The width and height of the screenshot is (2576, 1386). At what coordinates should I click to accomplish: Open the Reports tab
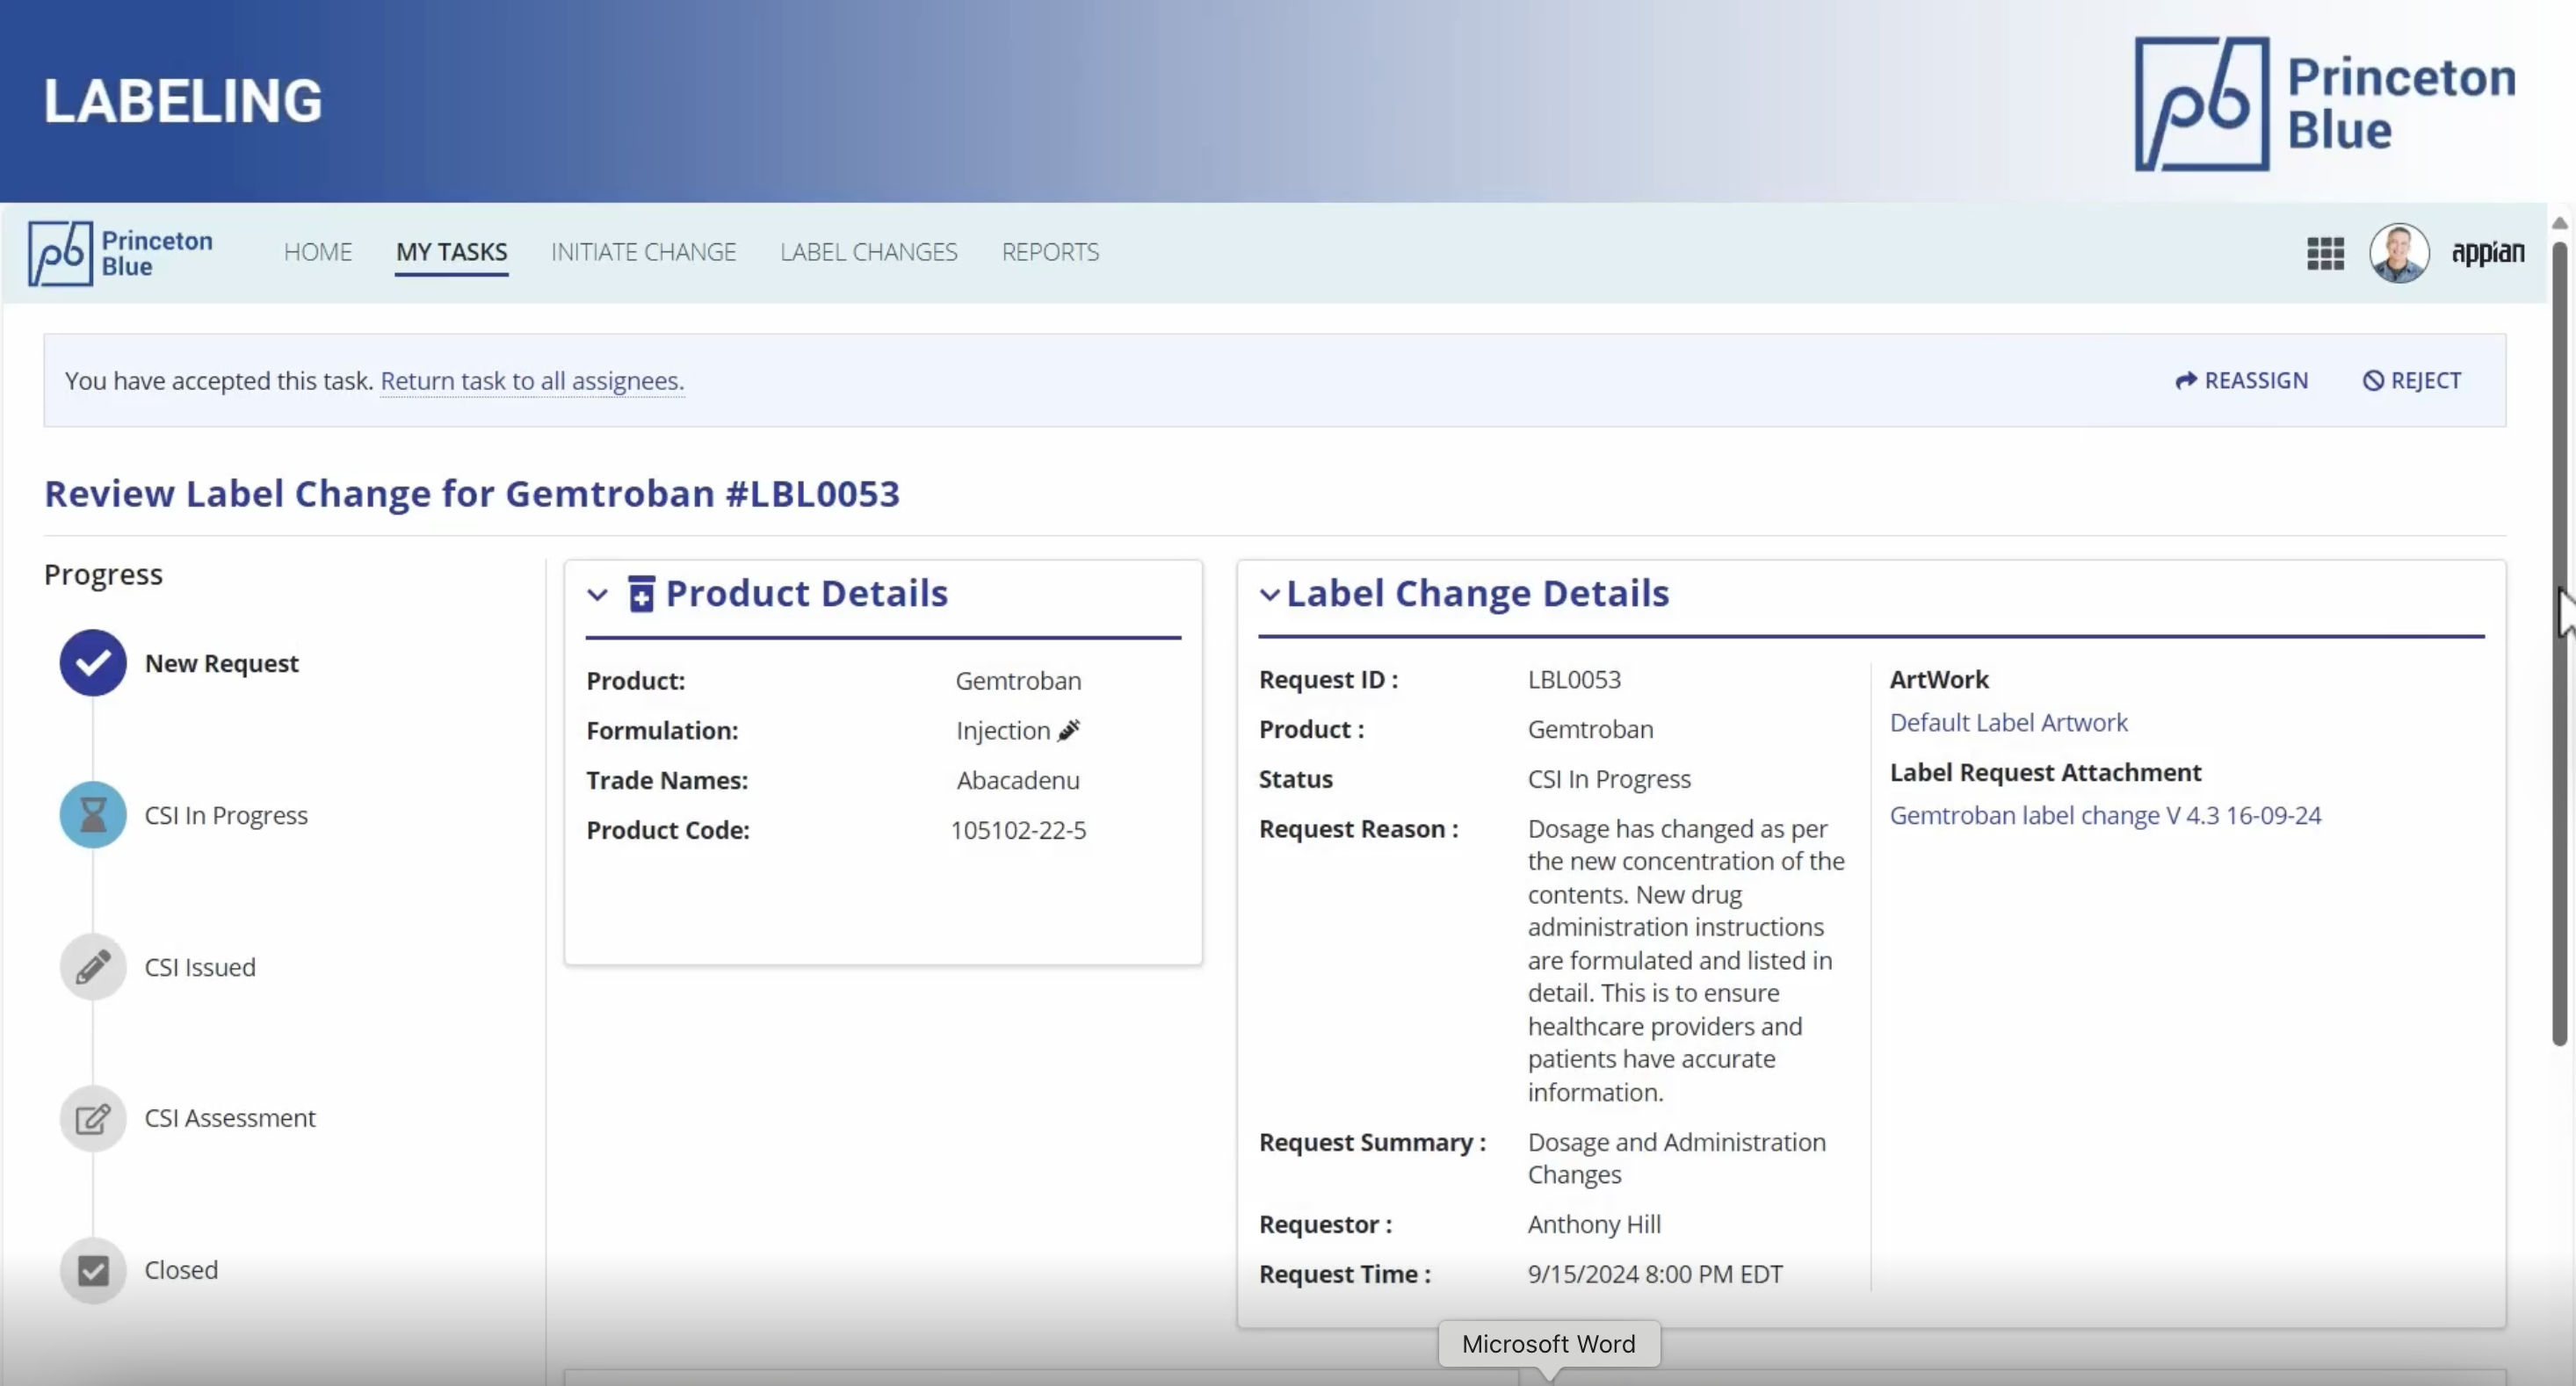1050,252
